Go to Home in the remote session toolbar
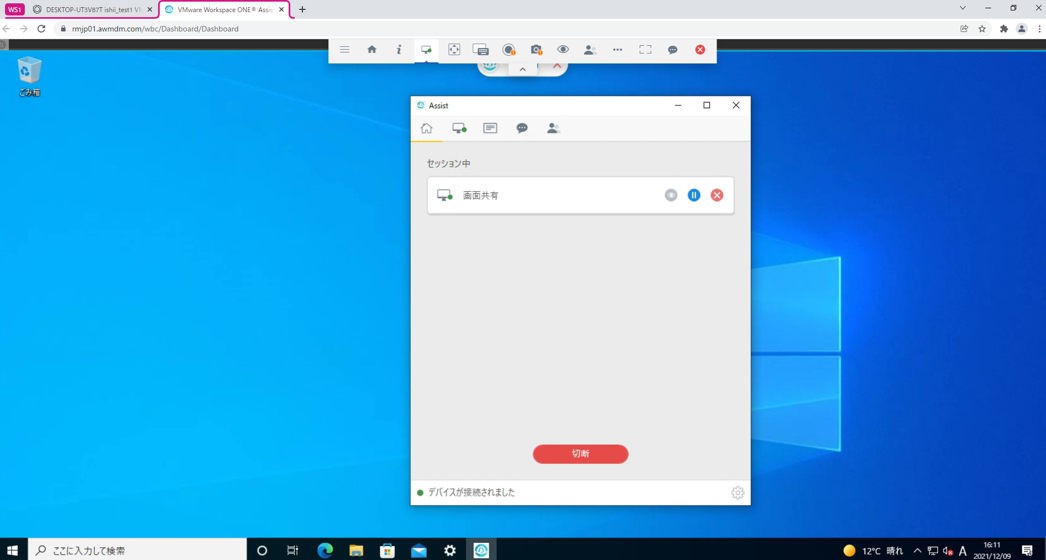The image size is (1046, 560). tap(372, 49)
